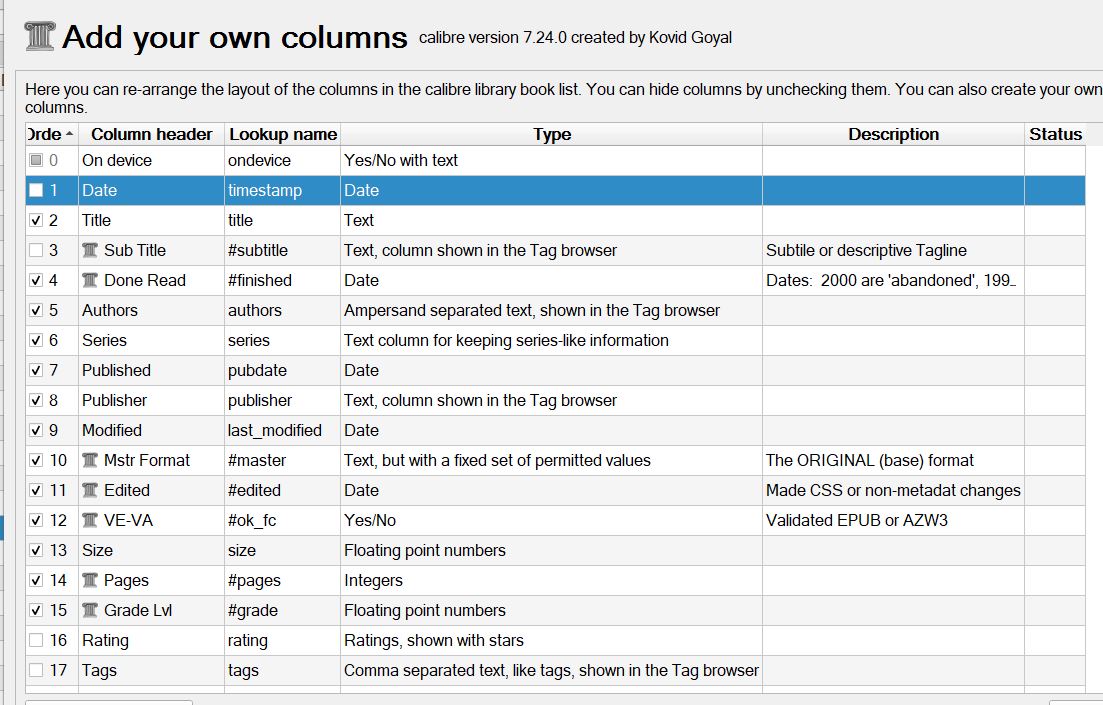Check the Rating column checkbox
This screenshot has width=1103, height=705.
coord(36,640)
